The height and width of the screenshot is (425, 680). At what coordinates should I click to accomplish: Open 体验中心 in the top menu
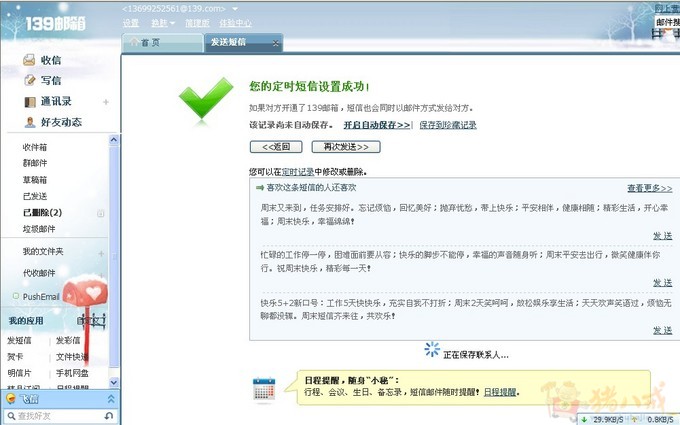235,23
